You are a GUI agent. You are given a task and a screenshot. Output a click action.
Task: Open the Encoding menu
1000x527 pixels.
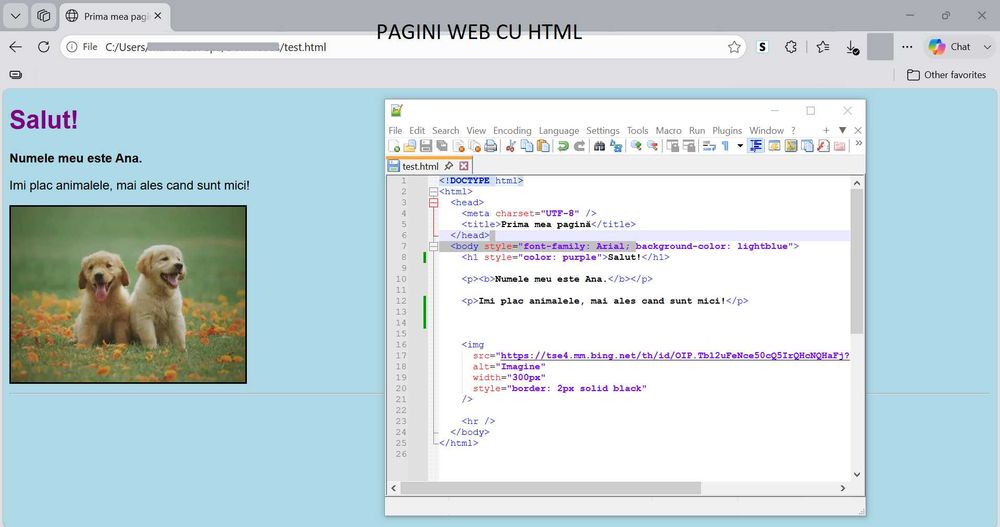coord(512,130)
